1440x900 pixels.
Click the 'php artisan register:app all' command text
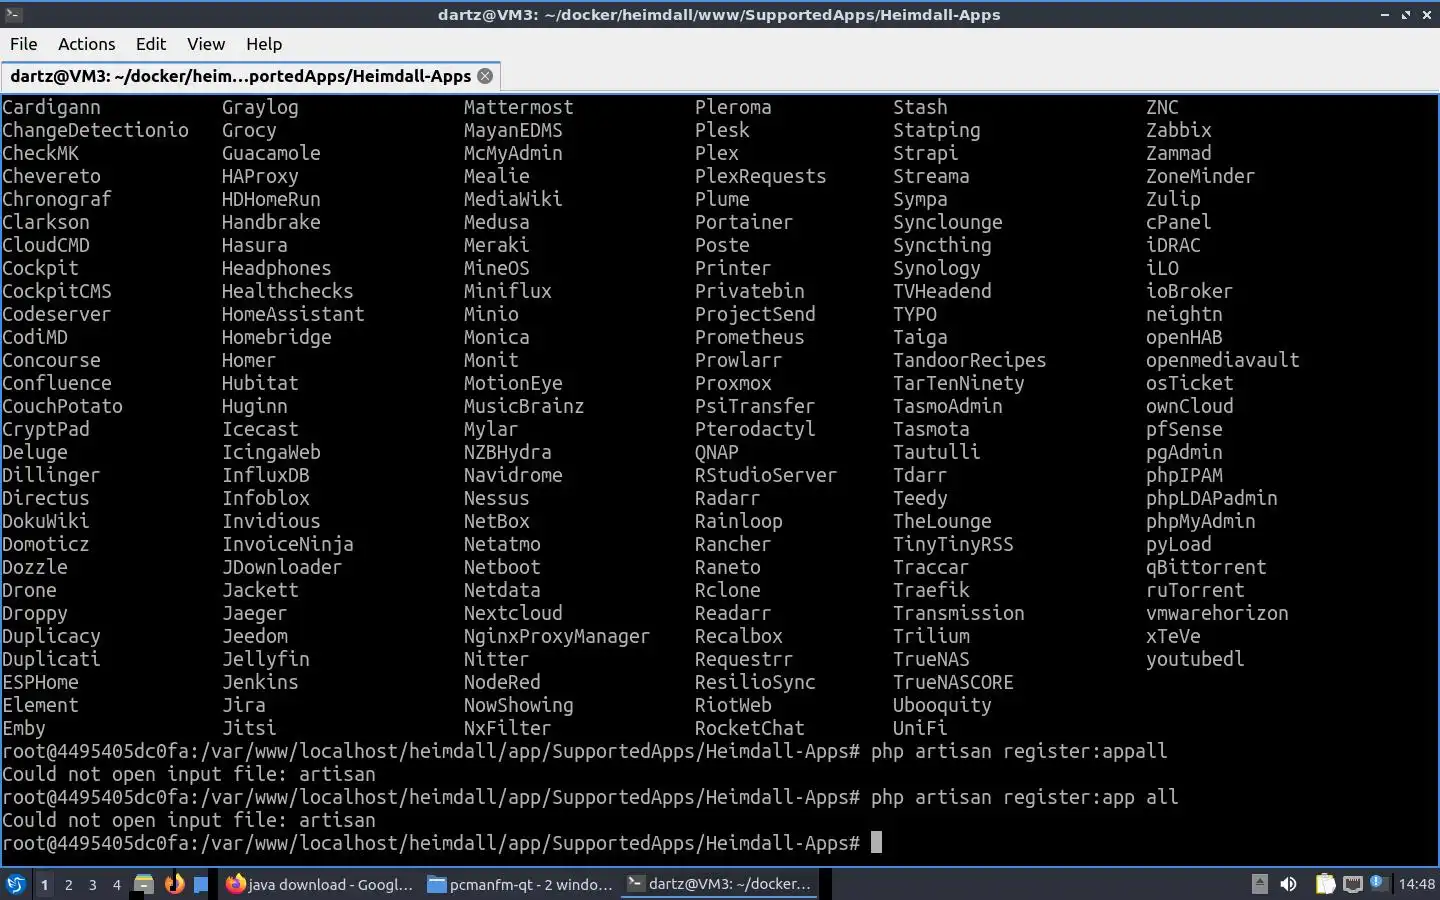point(1024,797)
